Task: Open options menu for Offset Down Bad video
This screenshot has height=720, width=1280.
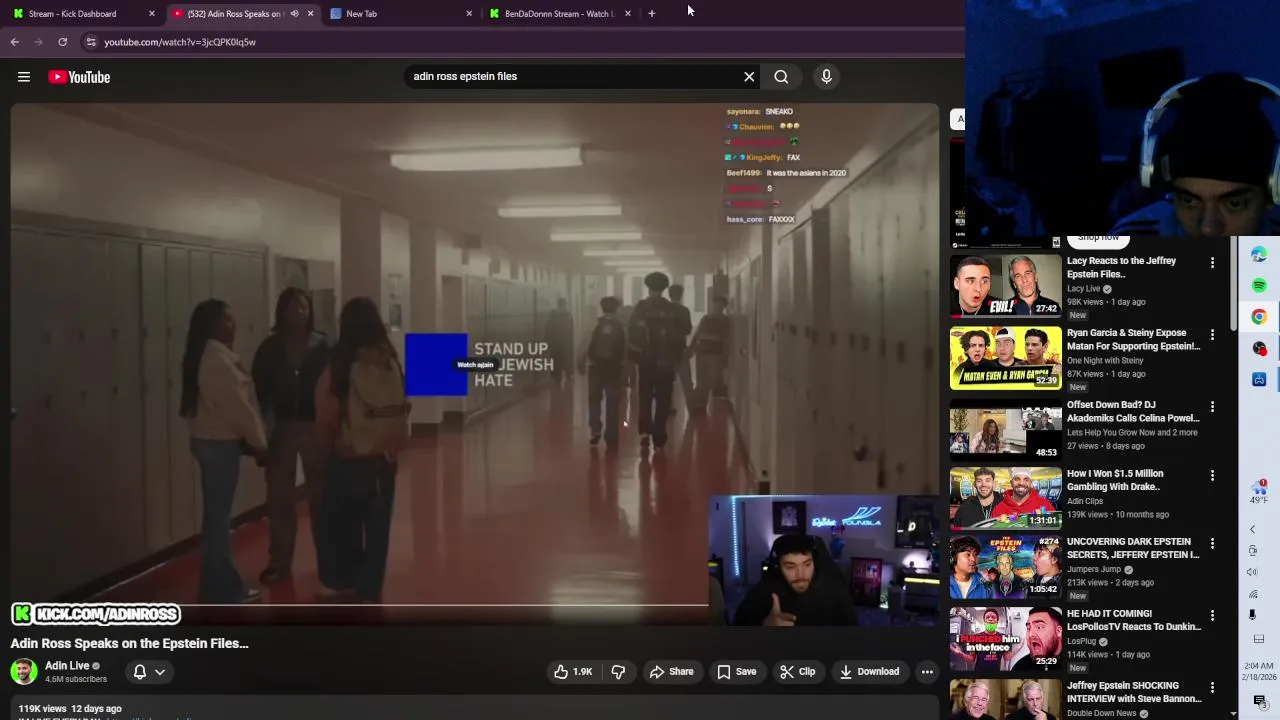Action: 1212,407
